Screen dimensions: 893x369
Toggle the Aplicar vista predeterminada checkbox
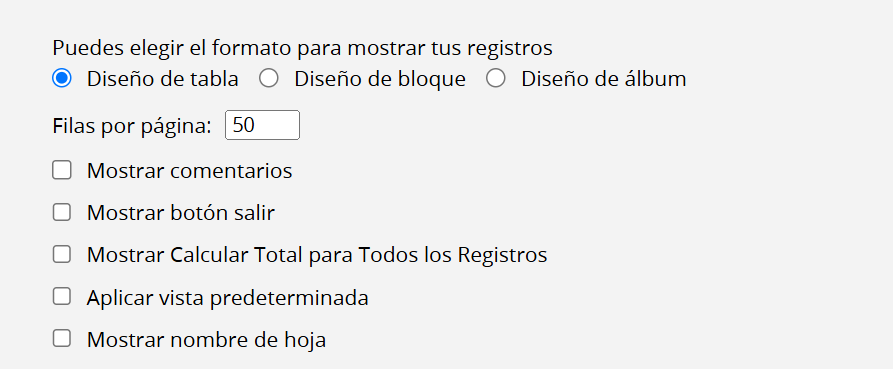(62, 297)
